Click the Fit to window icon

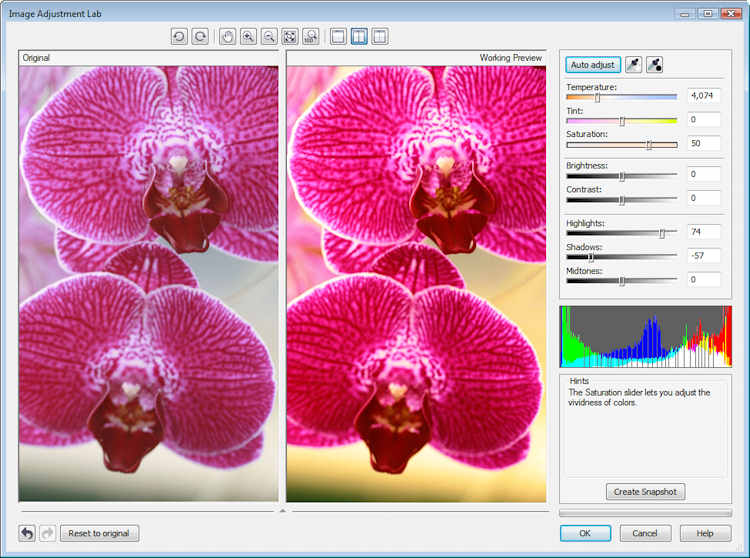click(290, 36)
